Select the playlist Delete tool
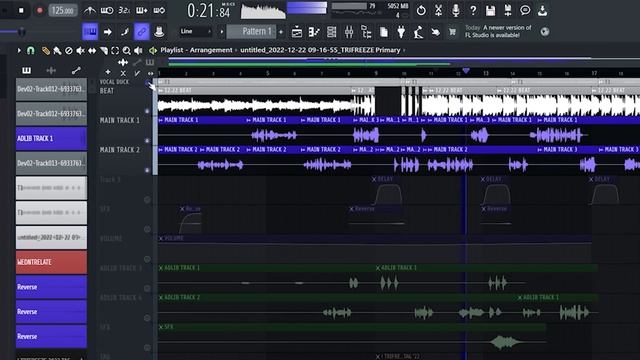Image resolution: width=640 pixels, height=360 pixels. coord(69,50)
